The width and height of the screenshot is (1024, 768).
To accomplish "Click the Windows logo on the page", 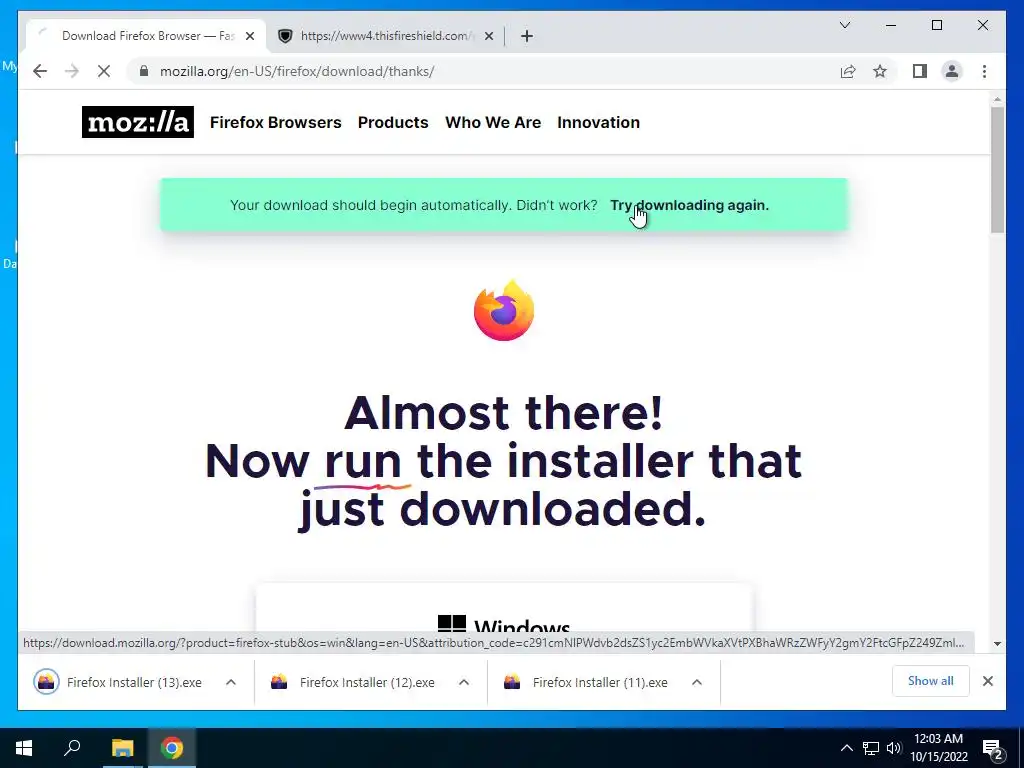I will [451, 624].
